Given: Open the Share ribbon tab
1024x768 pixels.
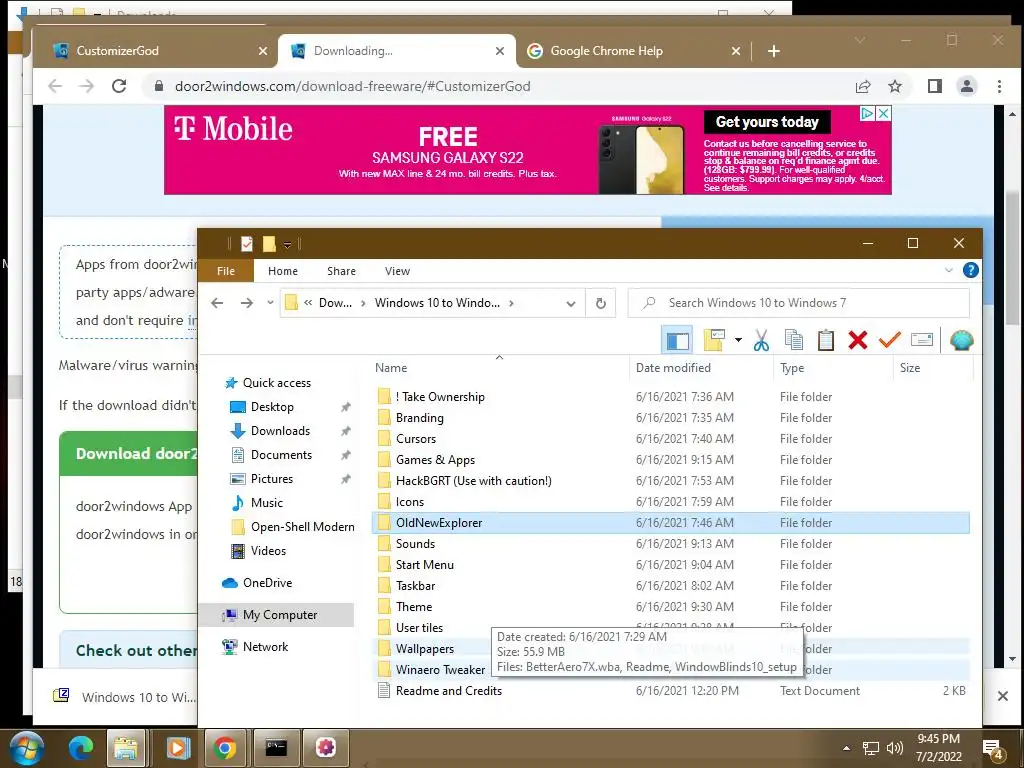Looking at the screenshot, I should click(342, 271).
